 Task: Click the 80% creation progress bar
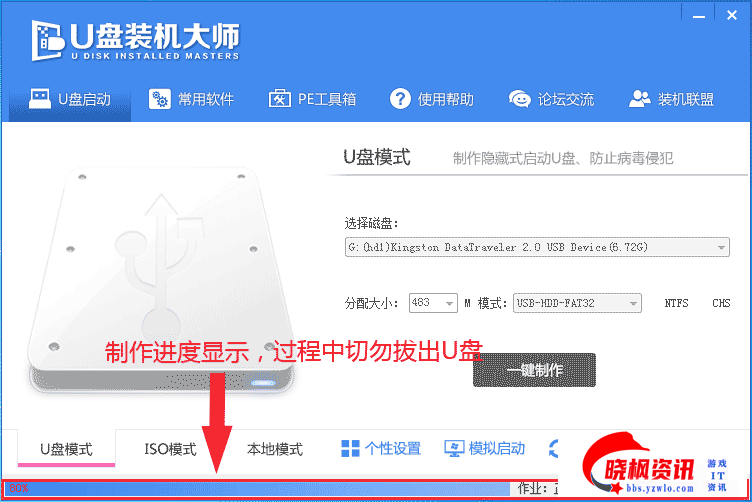[257, 489]
